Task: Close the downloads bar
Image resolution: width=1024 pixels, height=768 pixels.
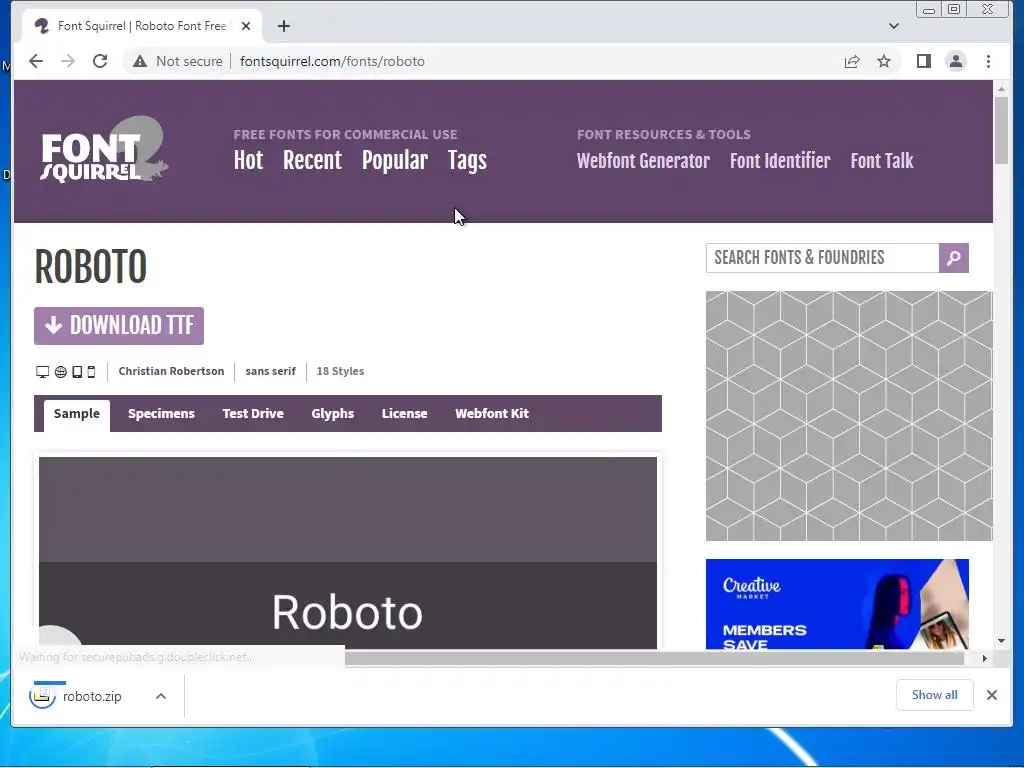Action: pos(991,695)
